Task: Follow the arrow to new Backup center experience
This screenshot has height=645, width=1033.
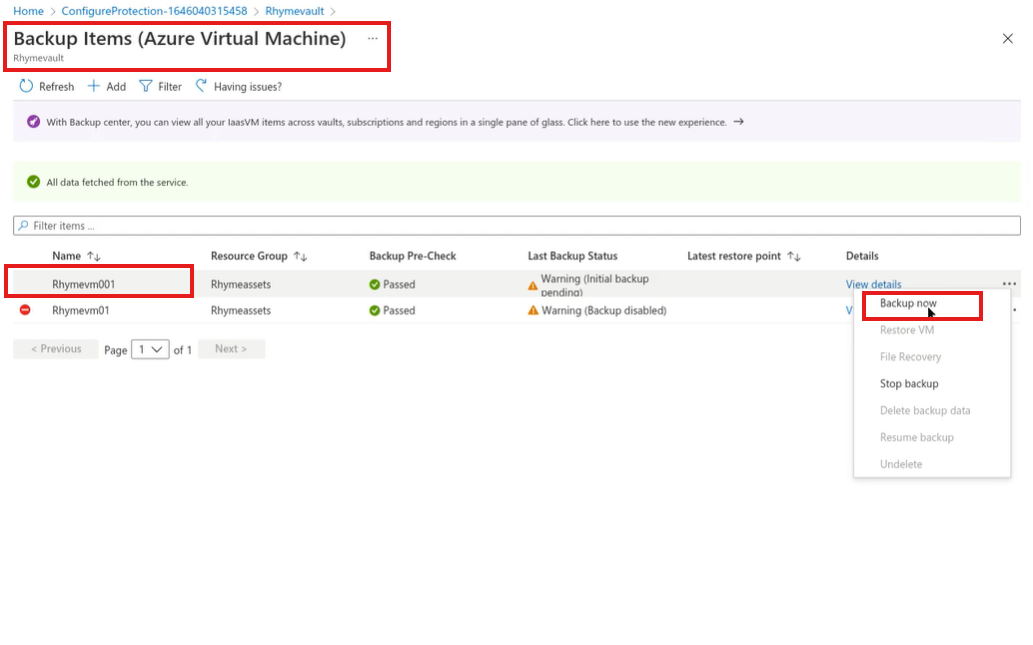Action: tap(739, 122)
